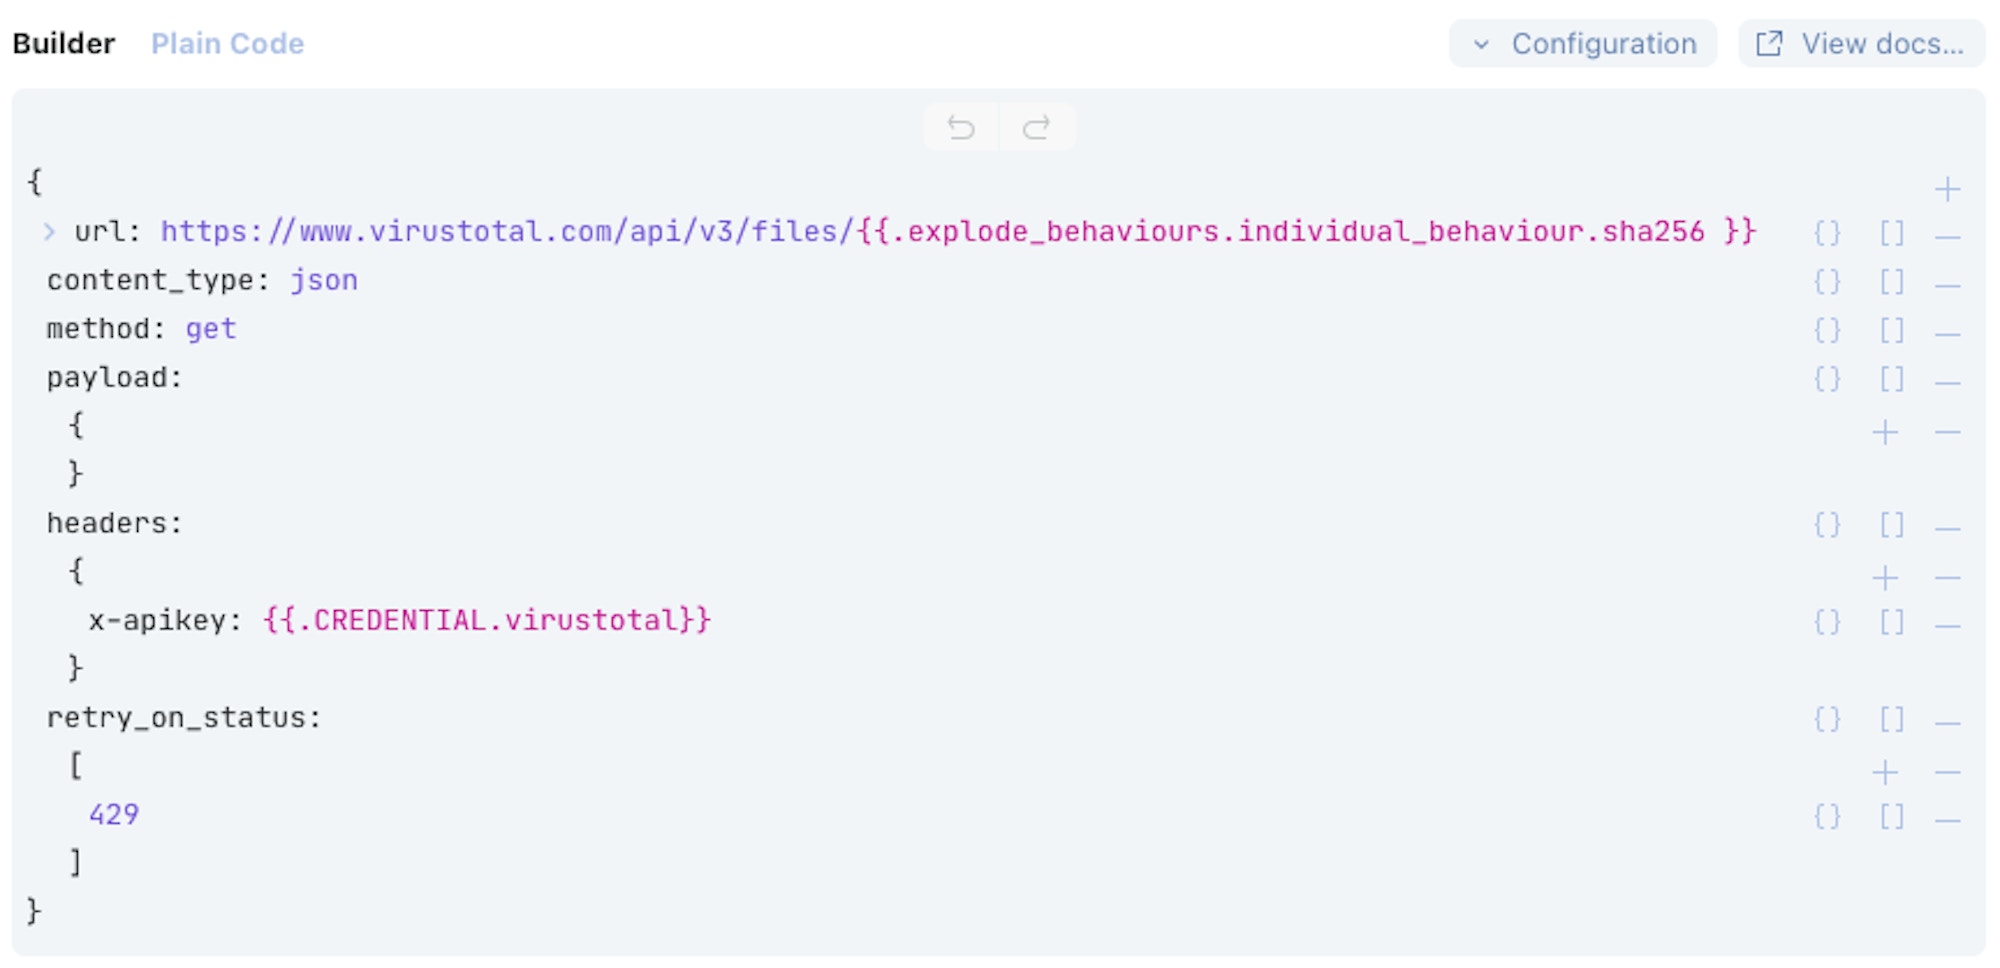Edit the method value get
This screenshot has width=2000, height=968.
211,329
